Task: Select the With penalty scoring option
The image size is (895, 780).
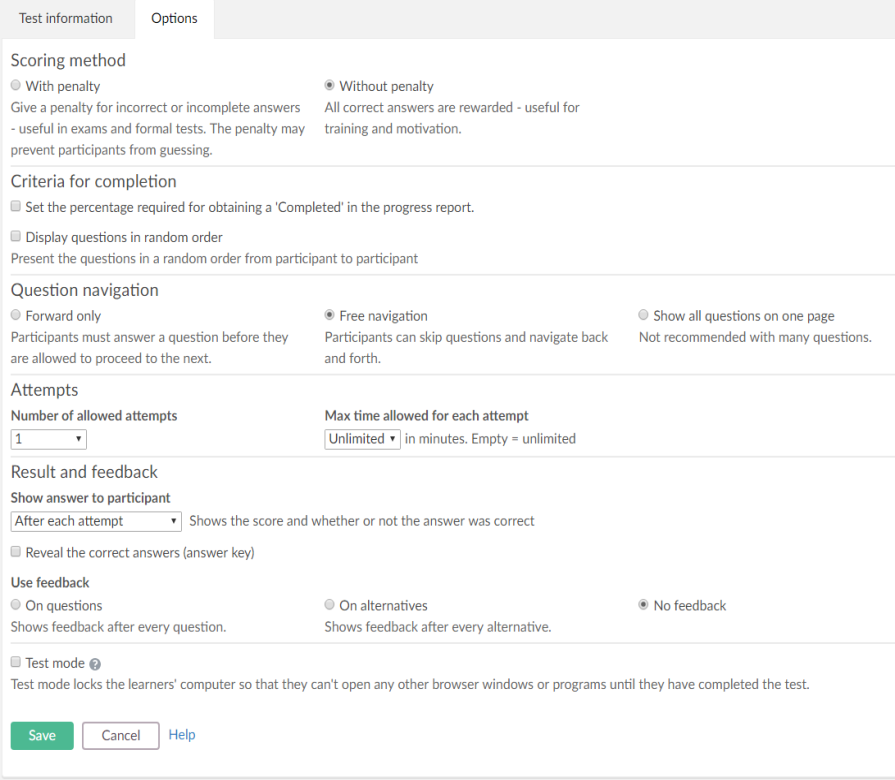Action: click(x=16, y=85)
